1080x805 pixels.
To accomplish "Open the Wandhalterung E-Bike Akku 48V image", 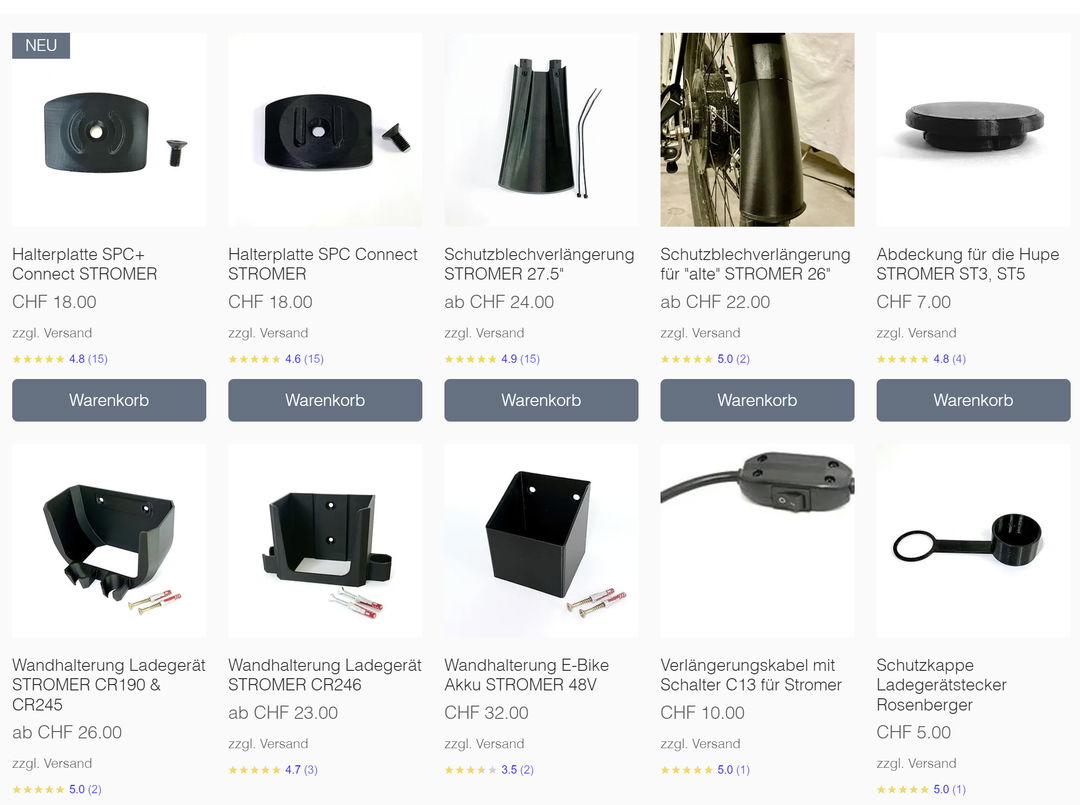I will 541,541.
